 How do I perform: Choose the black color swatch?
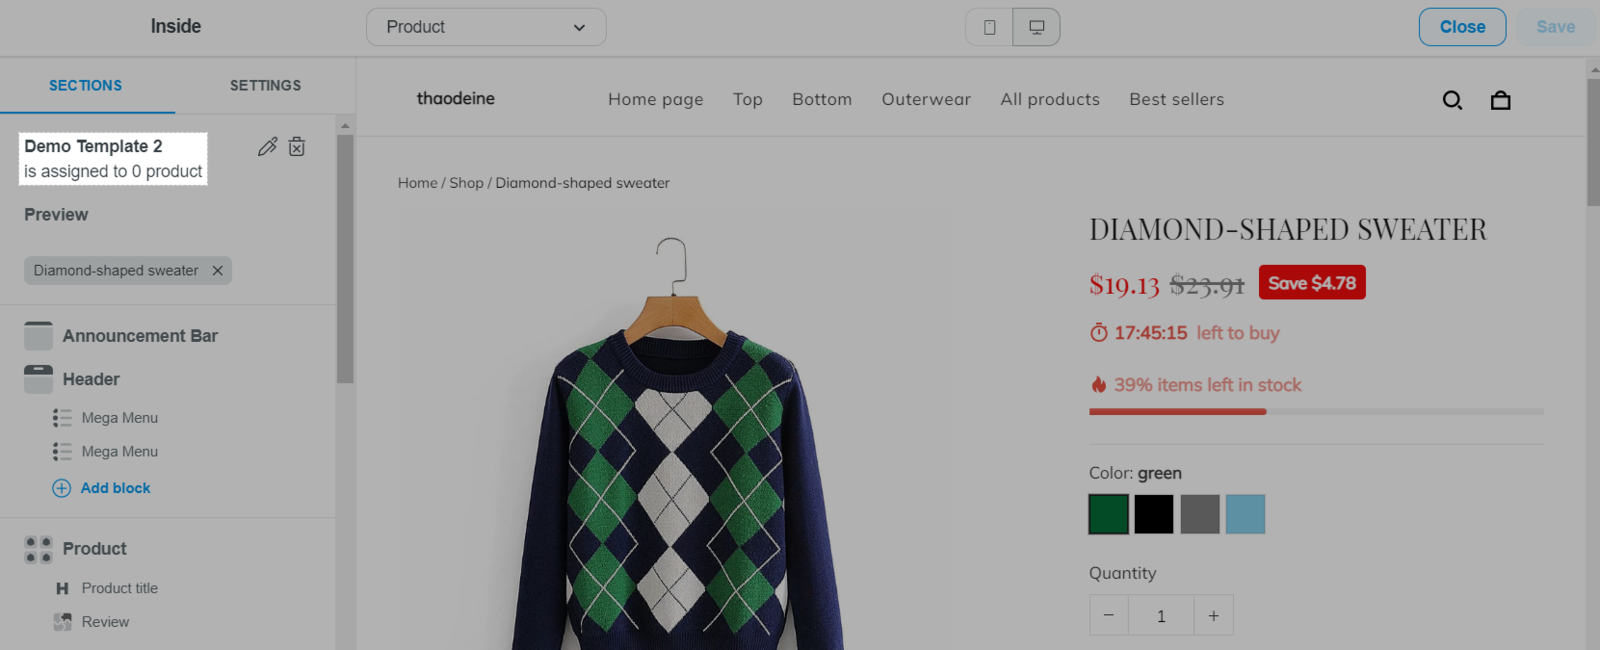coord(1153,514)
